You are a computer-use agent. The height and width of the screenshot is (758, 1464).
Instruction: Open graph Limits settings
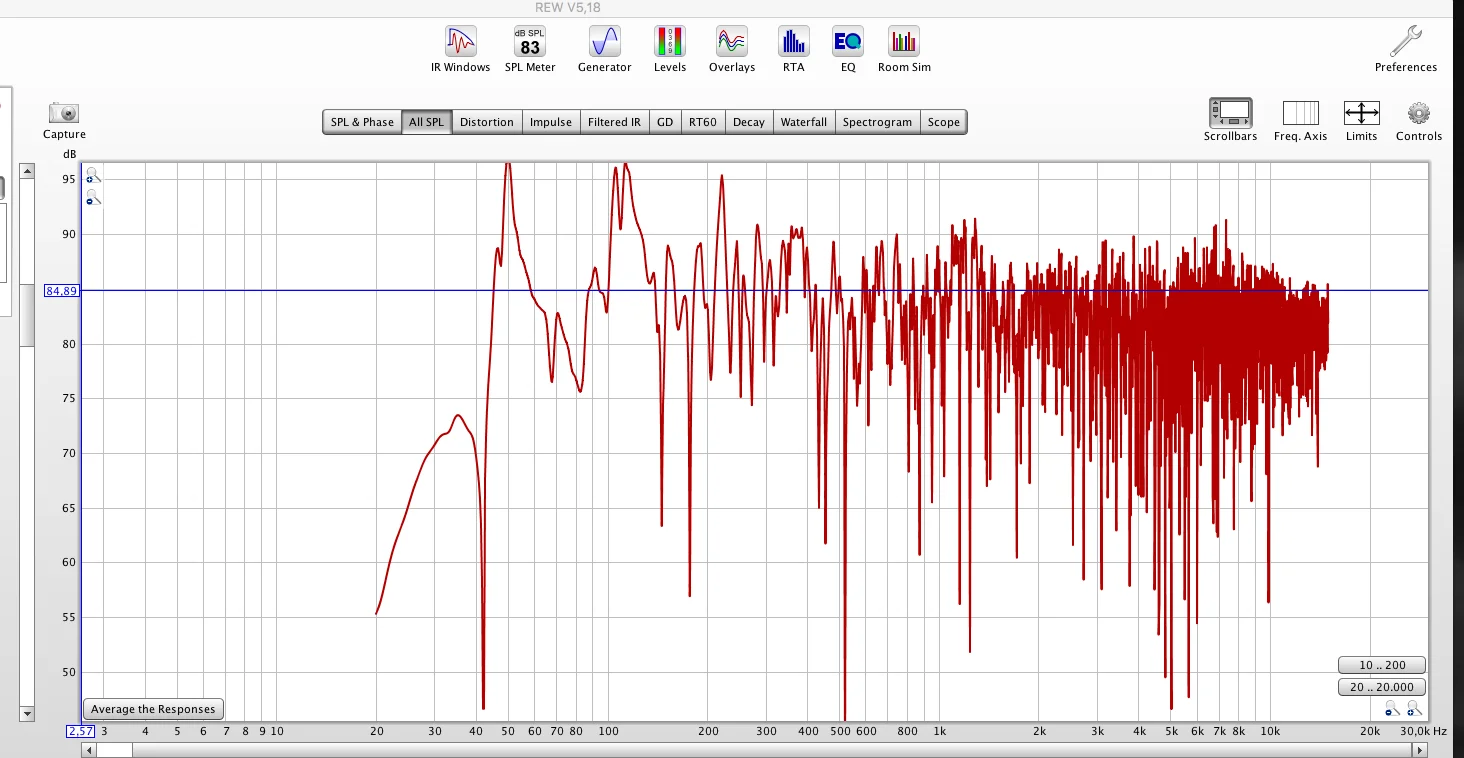(1361, 120)
